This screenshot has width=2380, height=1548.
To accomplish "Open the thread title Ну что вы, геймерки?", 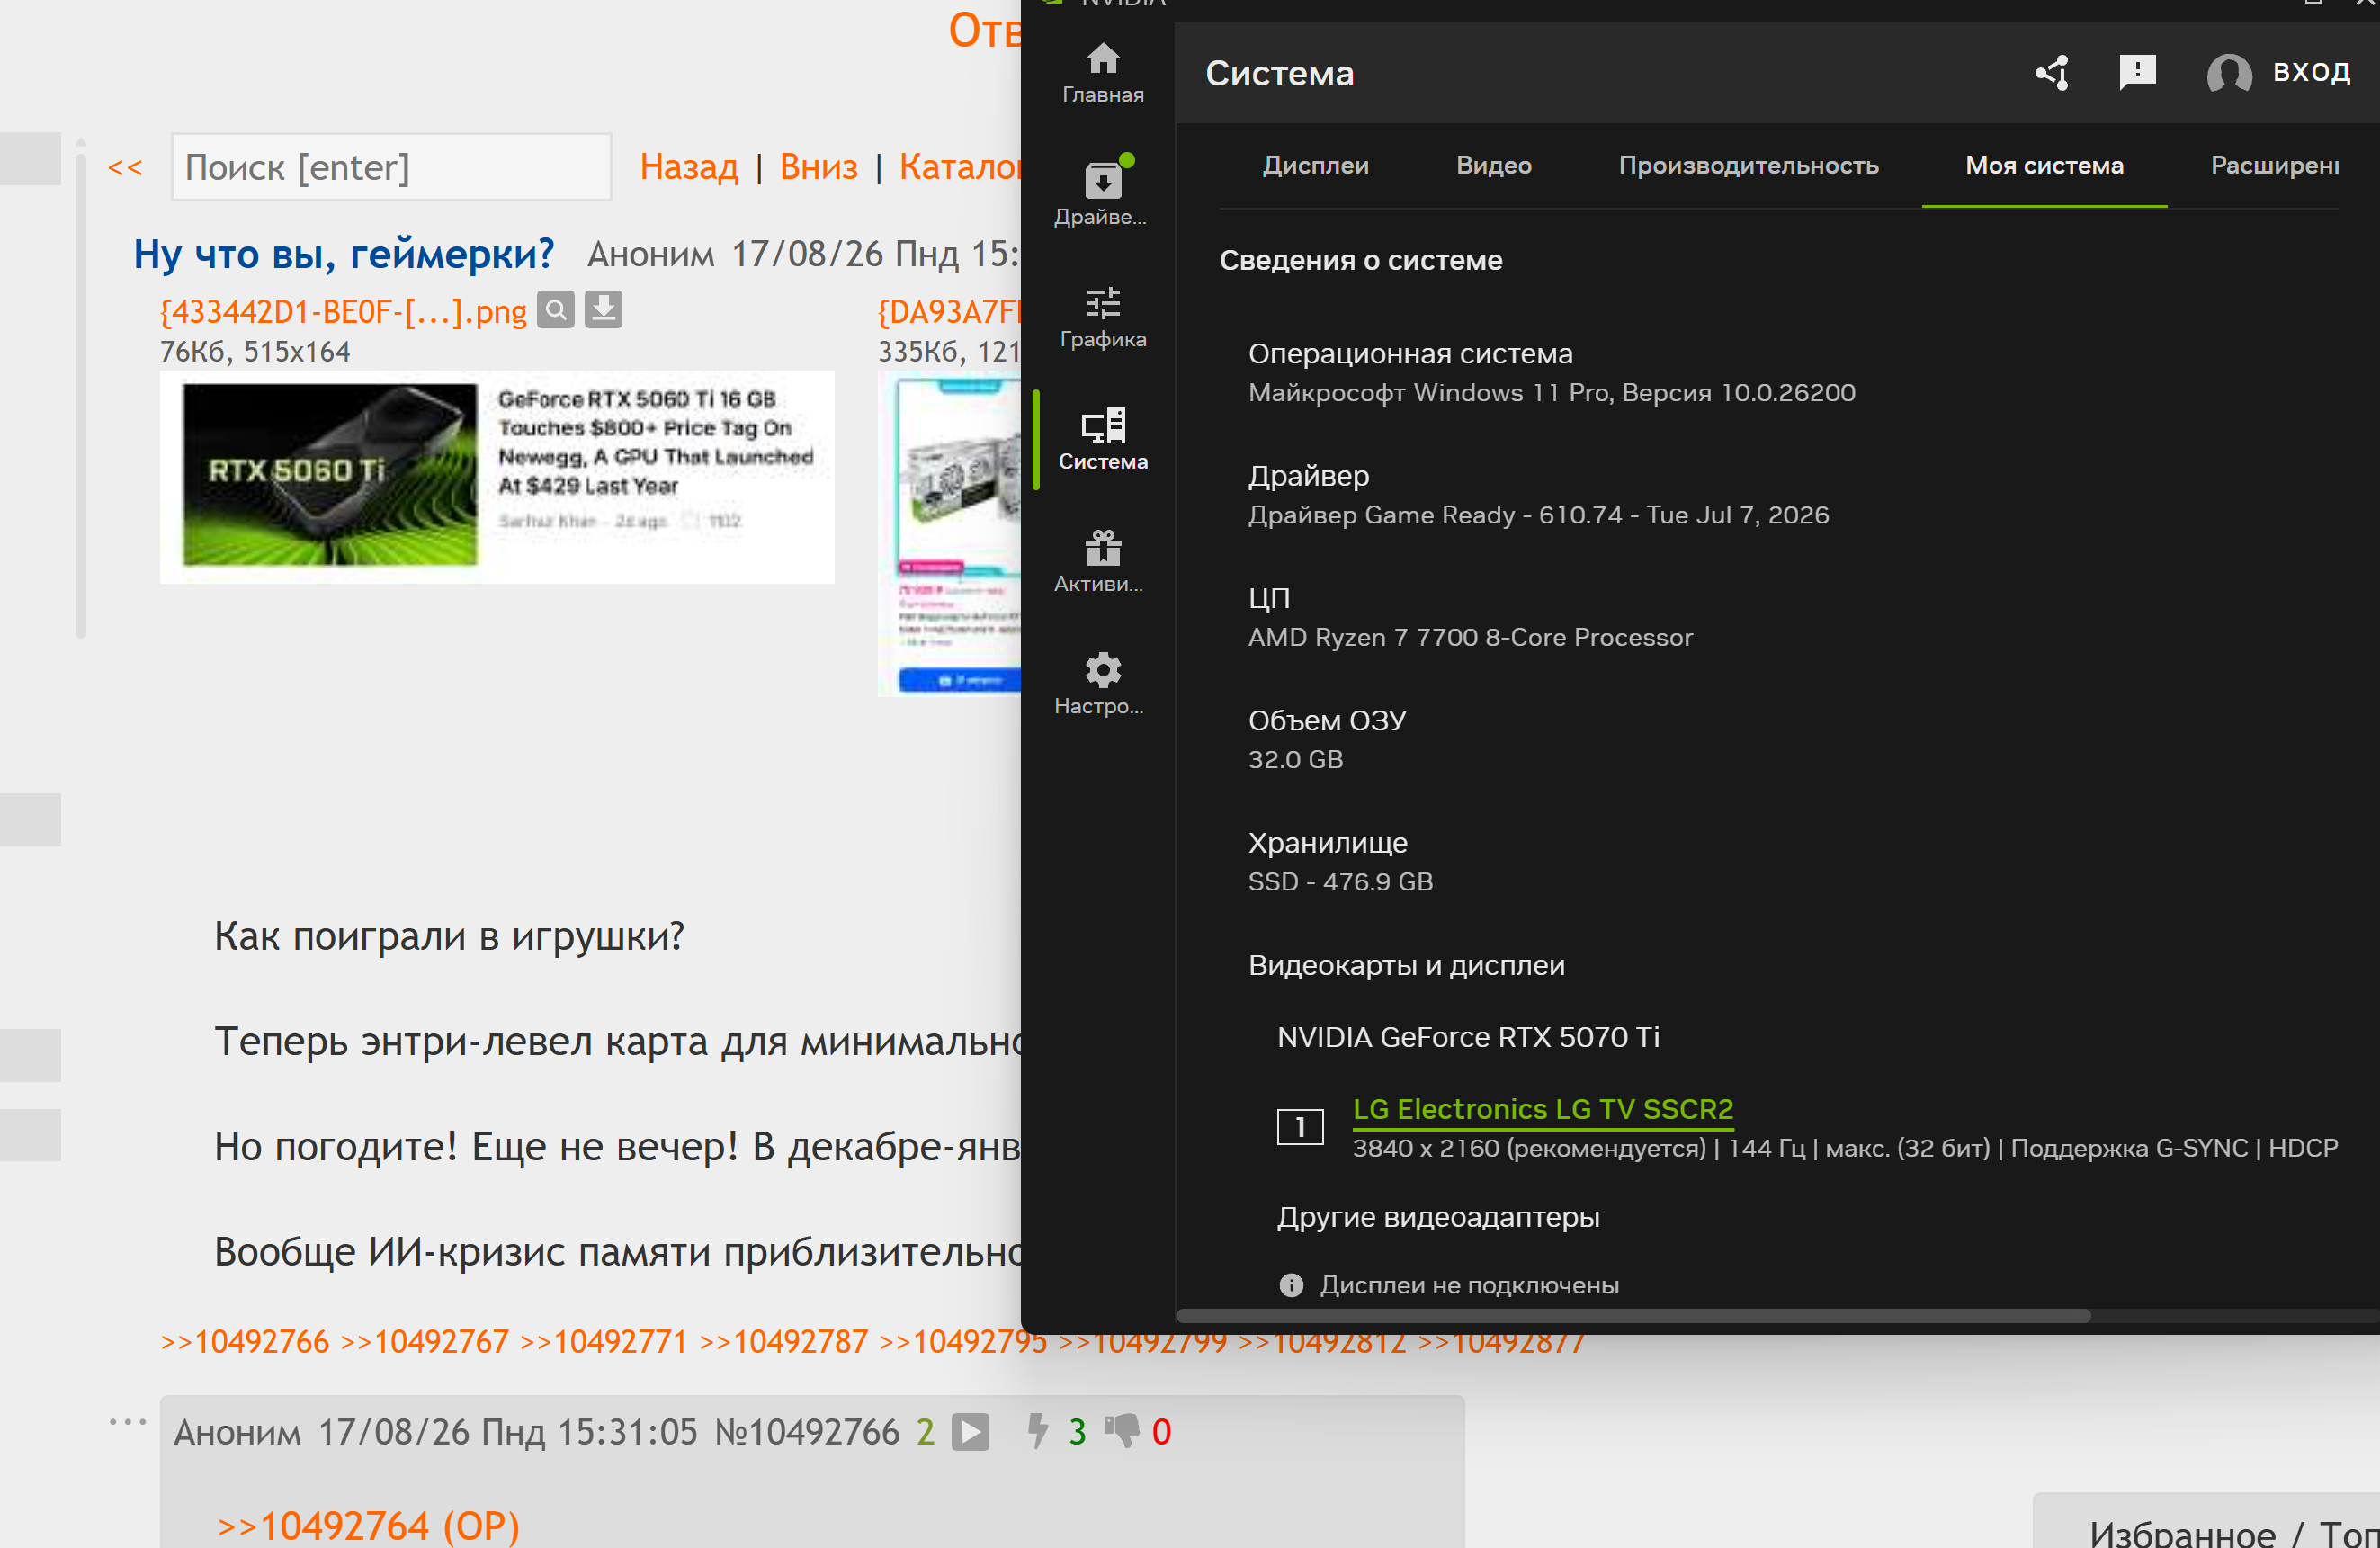I will [x=344, y=254].
